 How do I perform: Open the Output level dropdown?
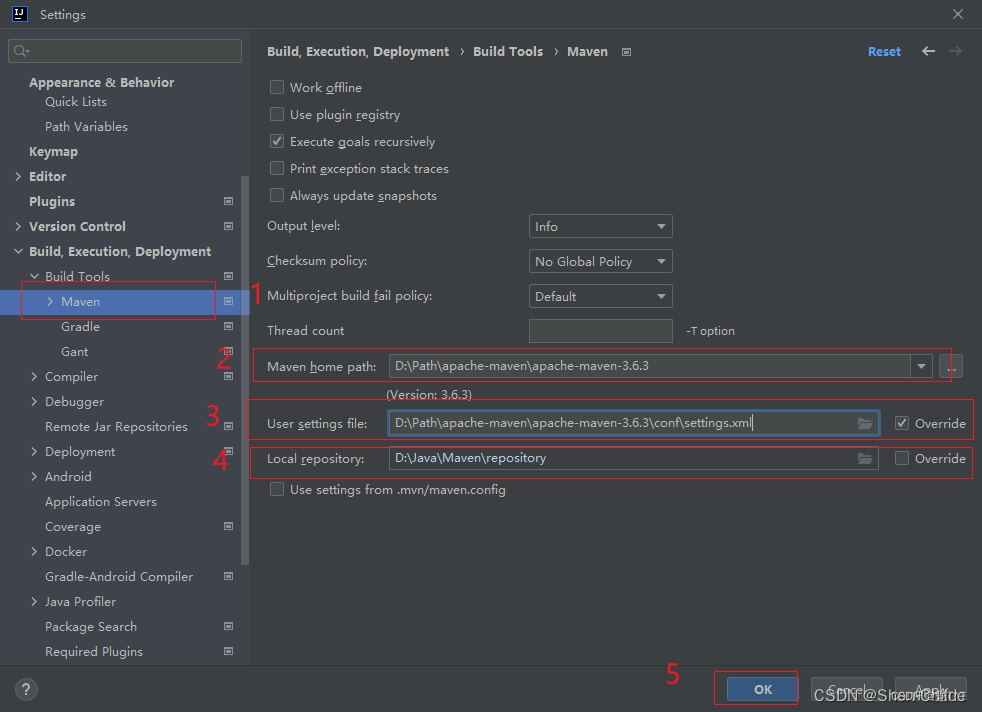[x=601, y=226]
